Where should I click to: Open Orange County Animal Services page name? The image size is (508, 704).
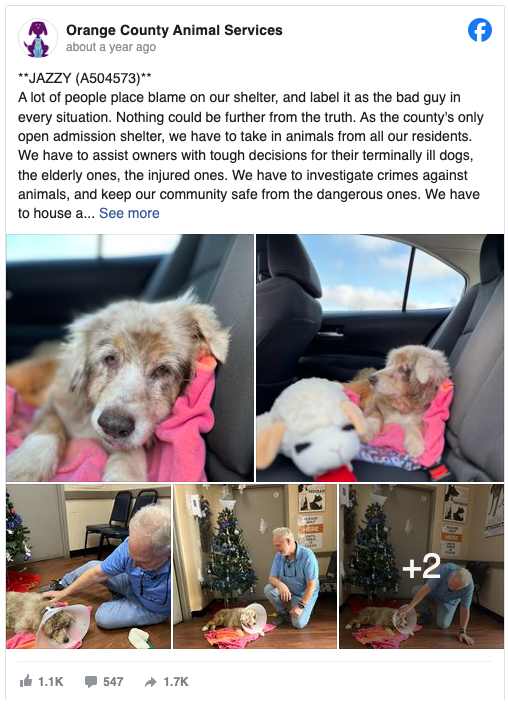click(x=174, y=30)
